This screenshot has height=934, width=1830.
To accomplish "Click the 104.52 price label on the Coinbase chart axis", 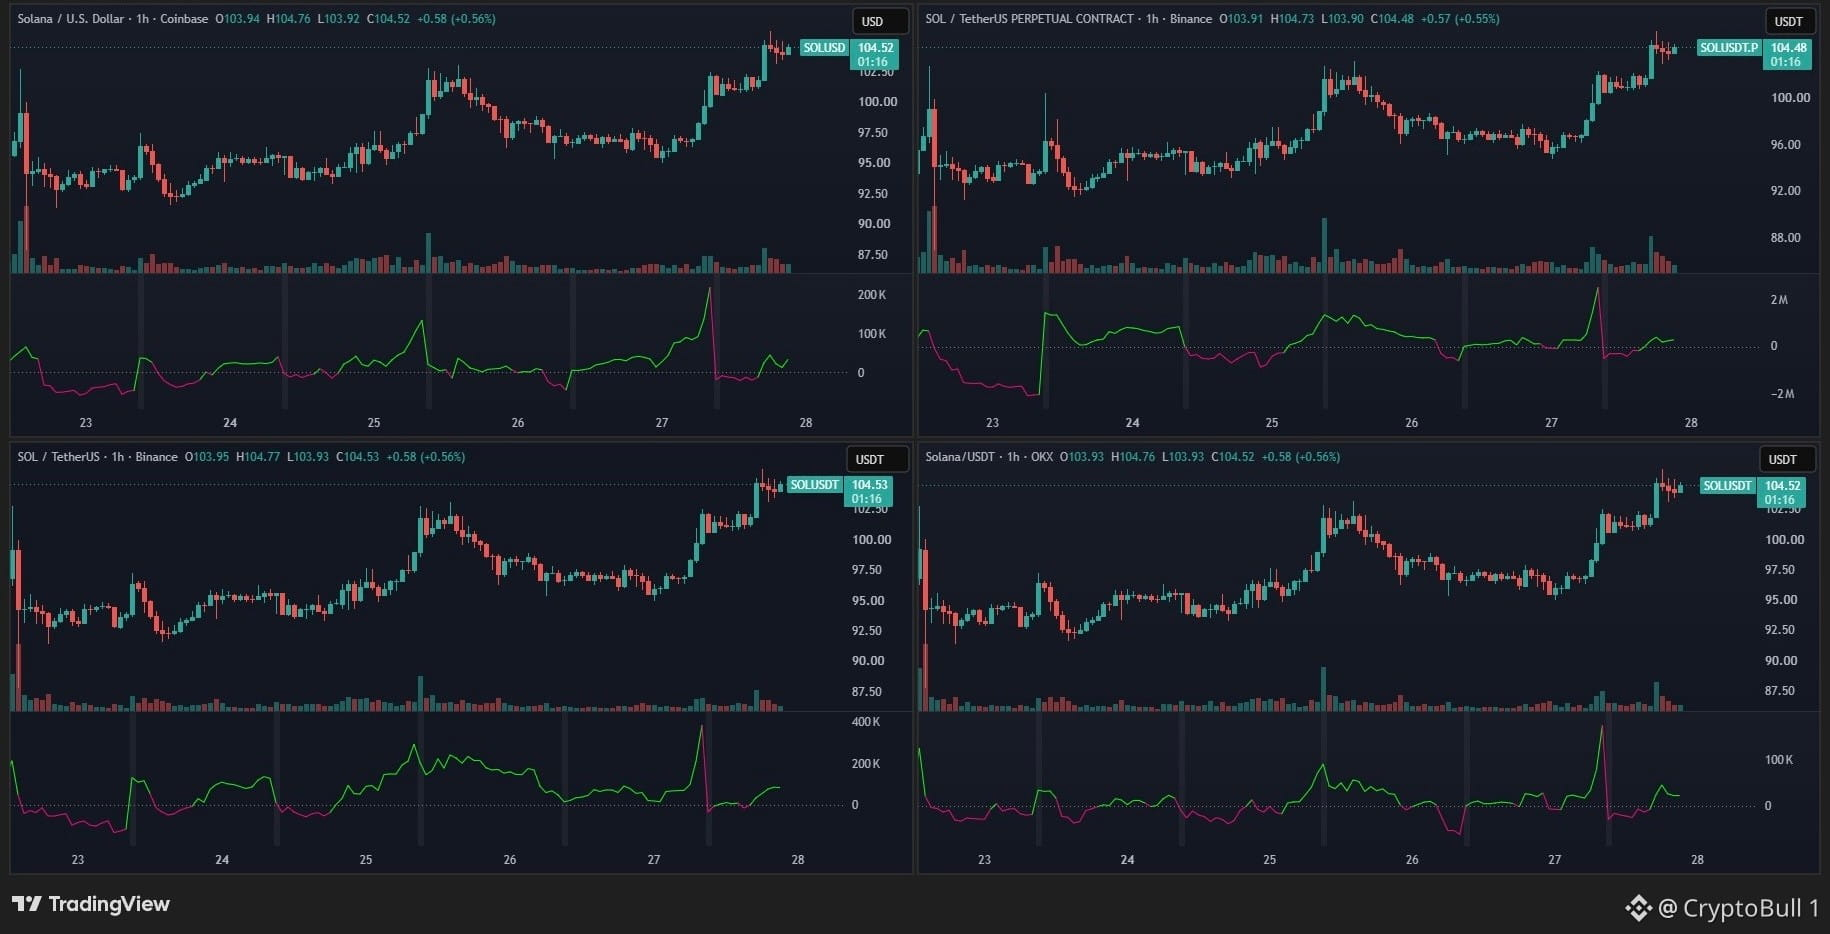I will [x=875, y=48].
